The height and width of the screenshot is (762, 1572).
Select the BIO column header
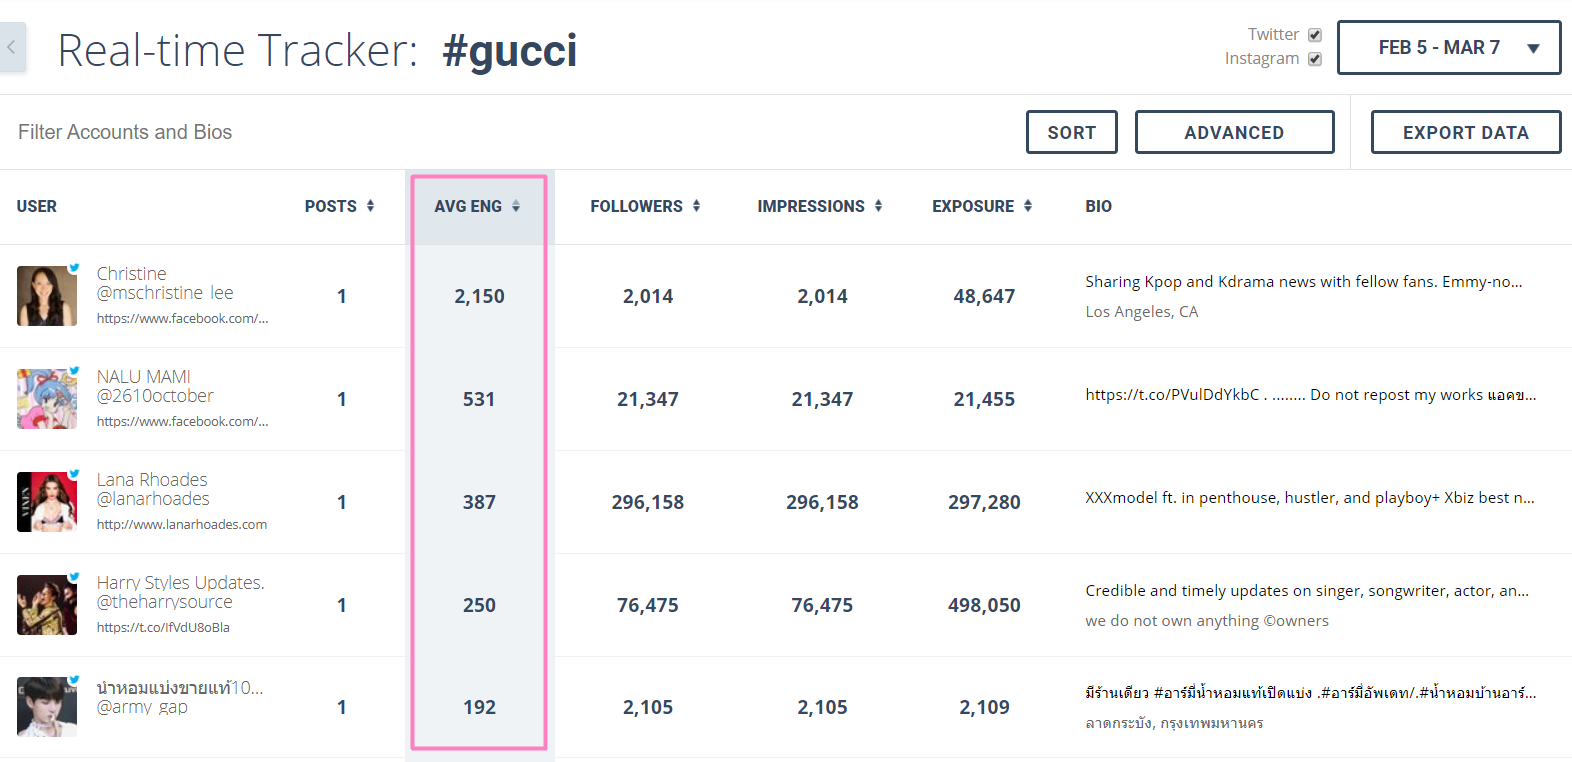tap(1098, 206)
